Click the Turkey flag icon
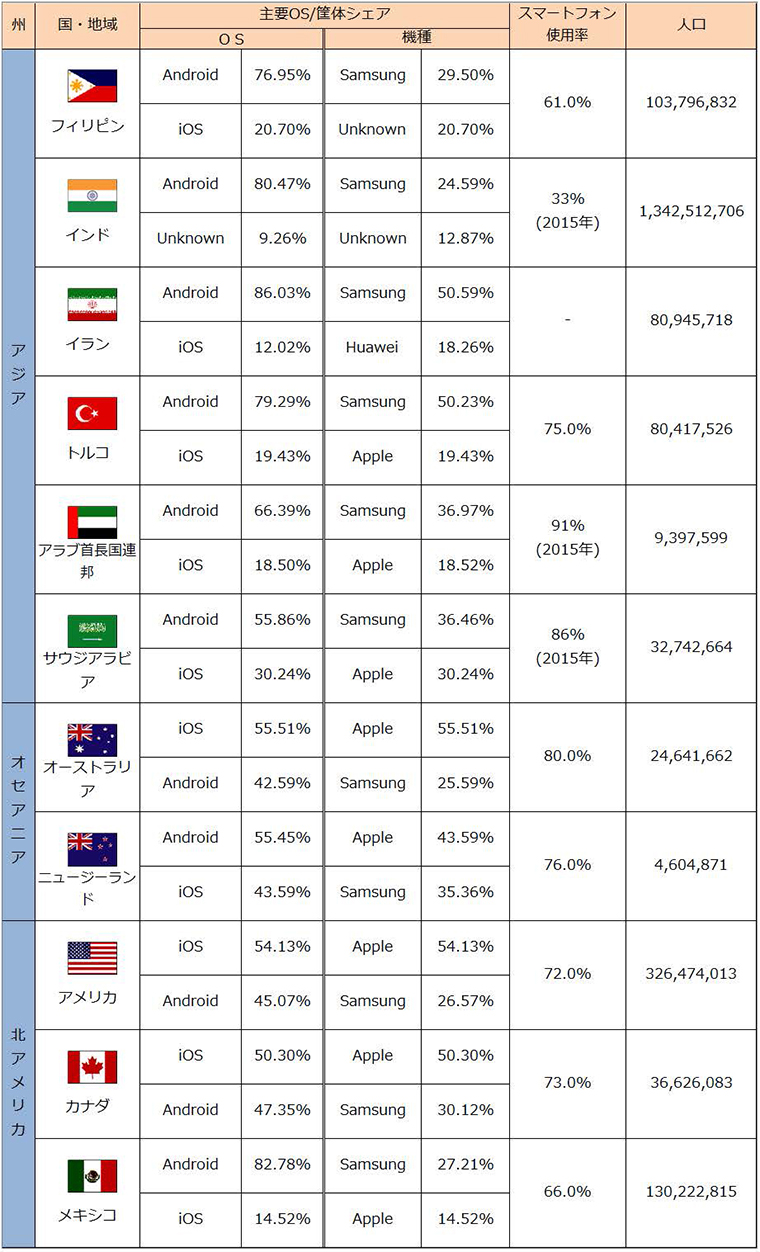The width and height of the screenshot is (760, 1252). 92,413
